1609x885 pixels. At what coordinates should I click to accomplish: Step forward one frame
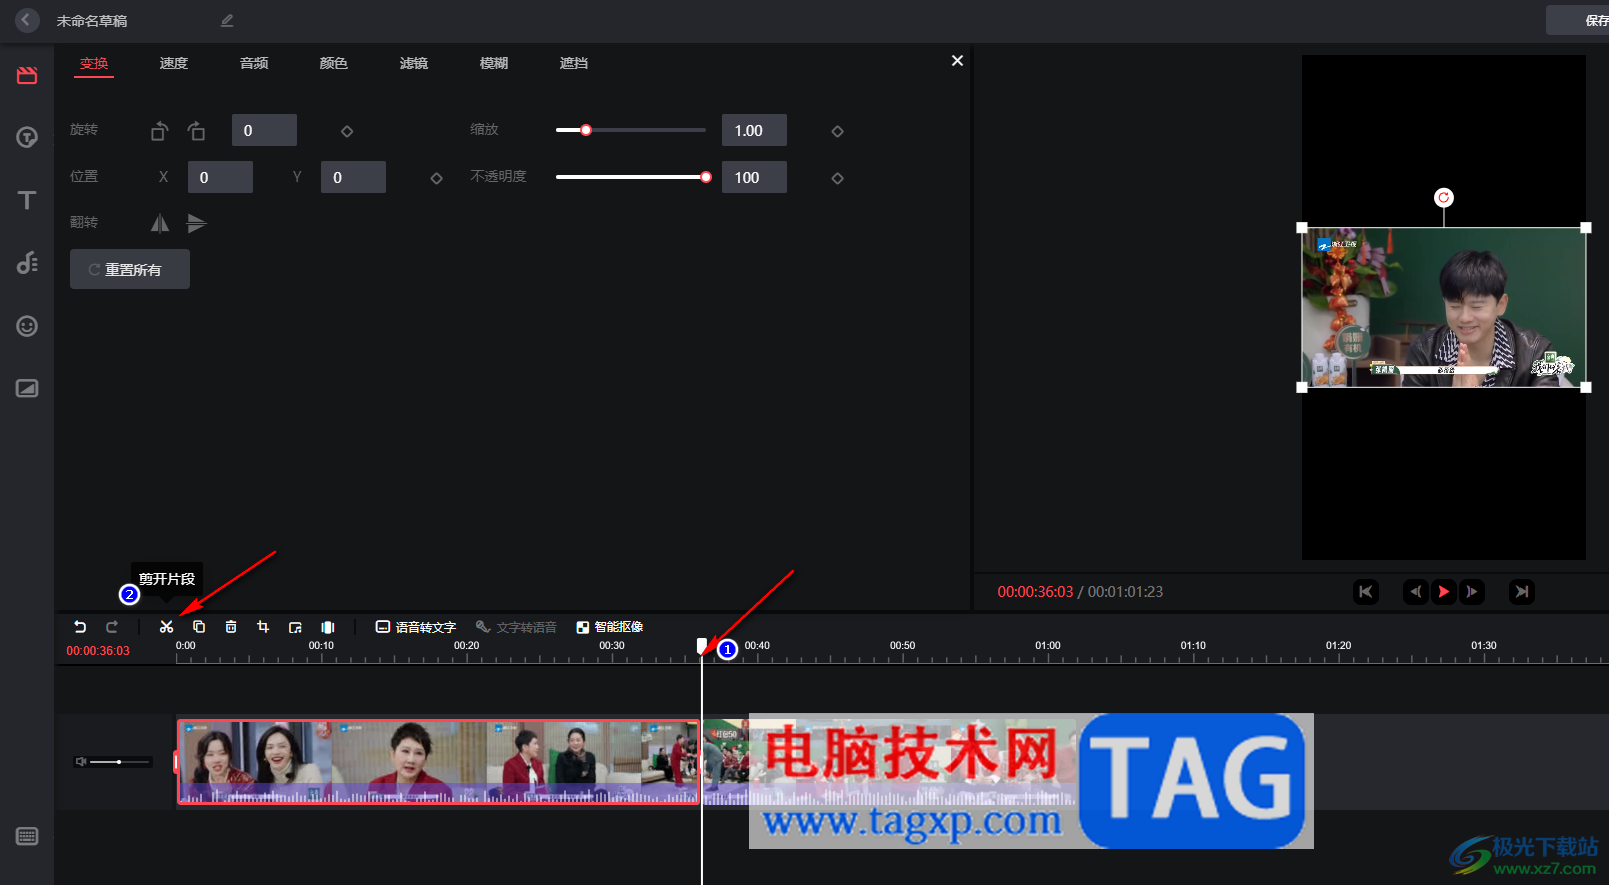(1472, 592)
